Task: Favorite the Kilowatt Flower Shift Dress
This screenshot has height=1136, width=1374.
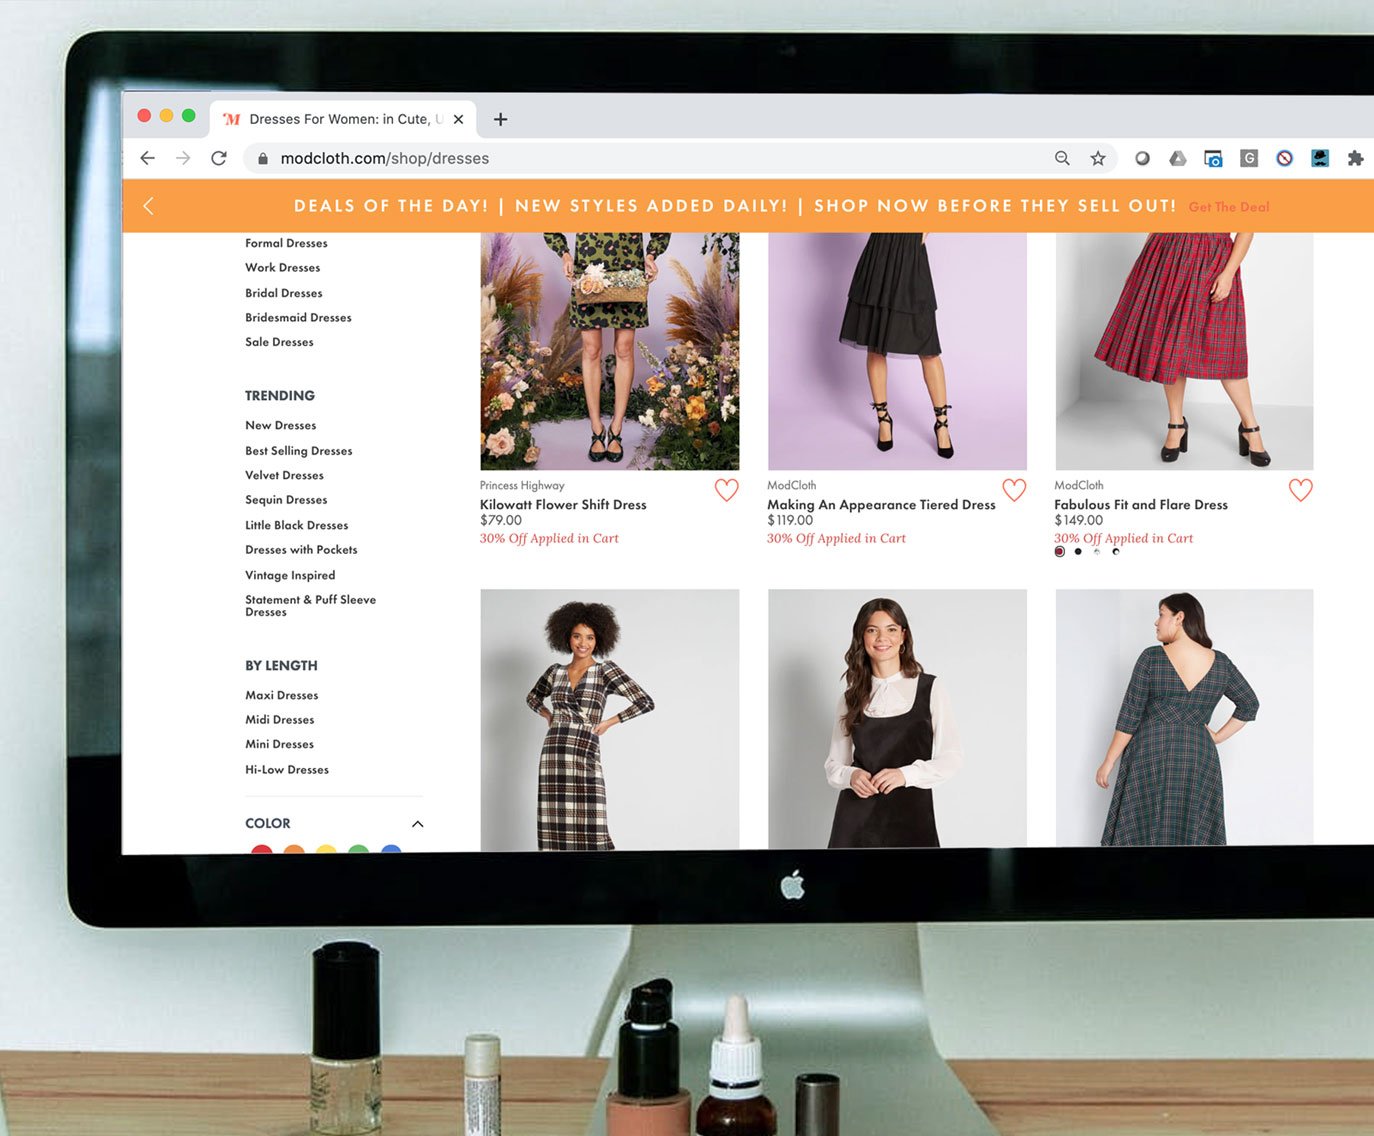Action: (x=727, y=490)
